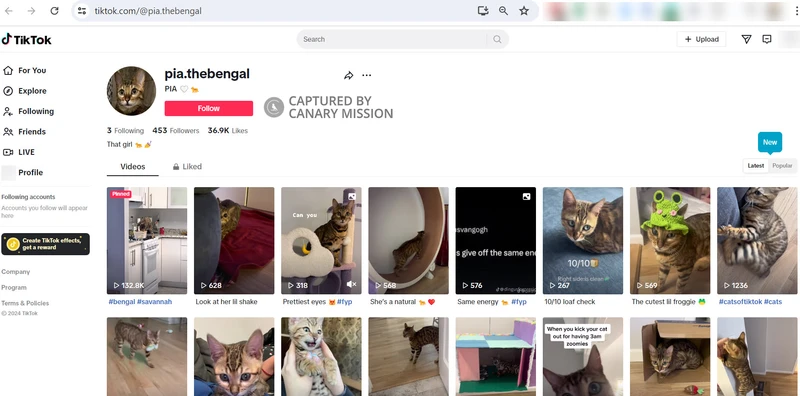Open the browser three-dot menu

[796, 11]
